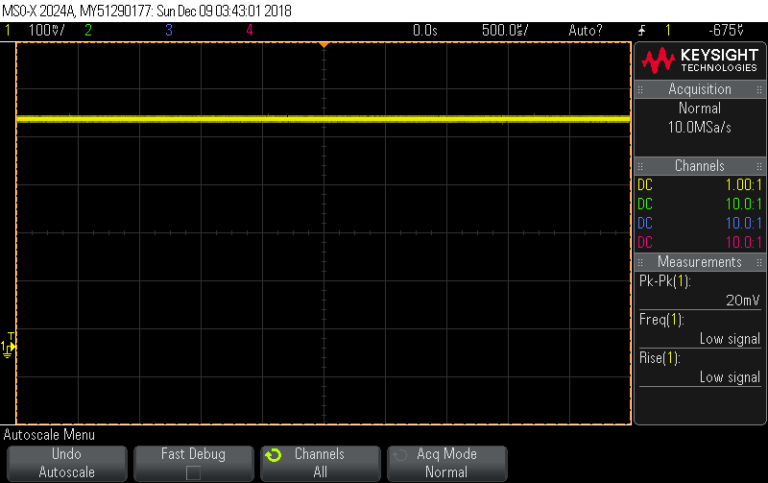Screen dimensions: 768x483
Task: Click the Rise(1) measurement label
Action: tap(660, 358)
